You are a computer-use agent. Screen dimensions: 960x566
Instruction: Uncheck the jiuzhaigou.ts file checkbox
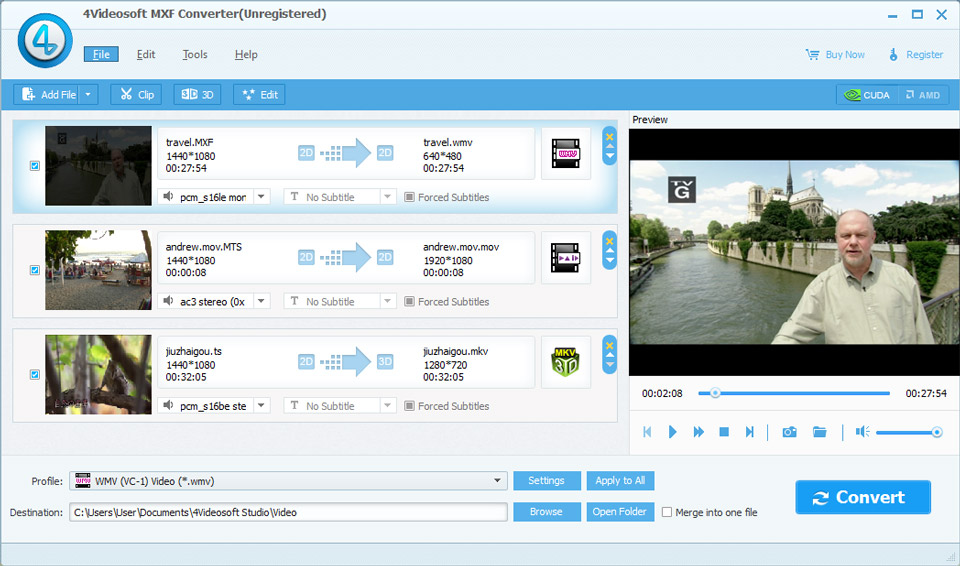pyautogui.click(x=35, y=374)
